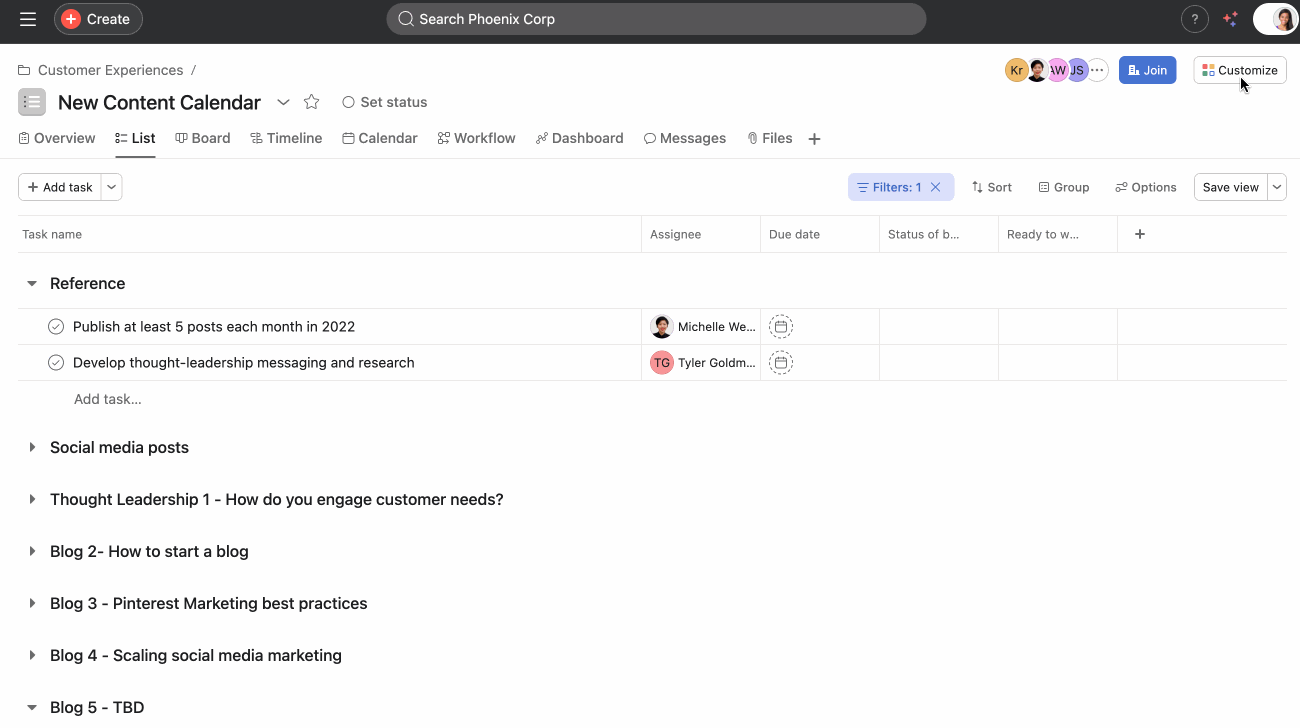Open the Save view dropdown arrow
Screen dimensions: 1300x728
click(x=1276, y=186)
